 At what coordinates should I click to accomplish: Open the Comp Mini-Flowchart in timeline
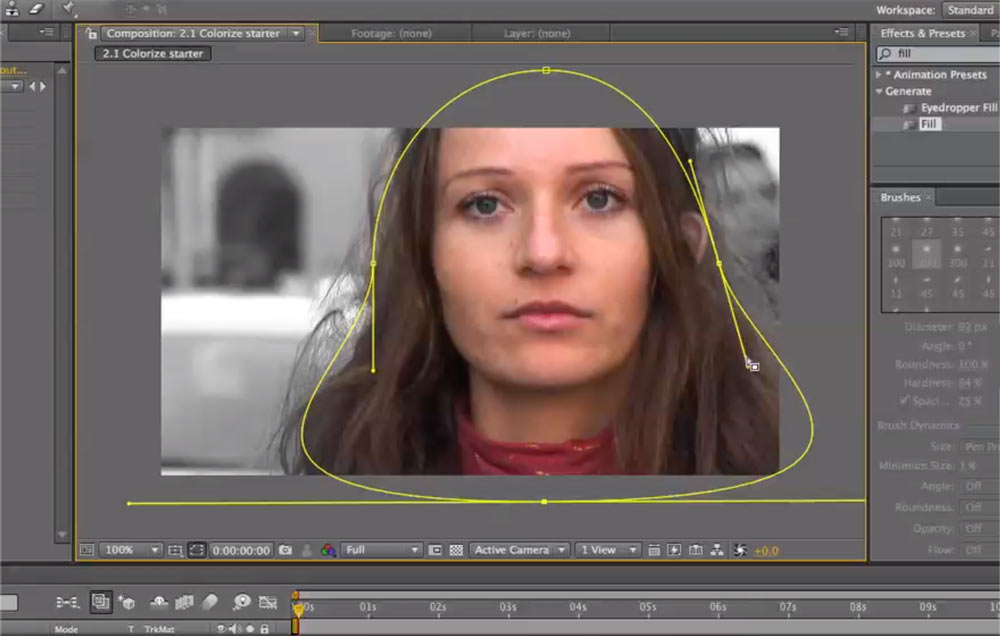point(67,602)
